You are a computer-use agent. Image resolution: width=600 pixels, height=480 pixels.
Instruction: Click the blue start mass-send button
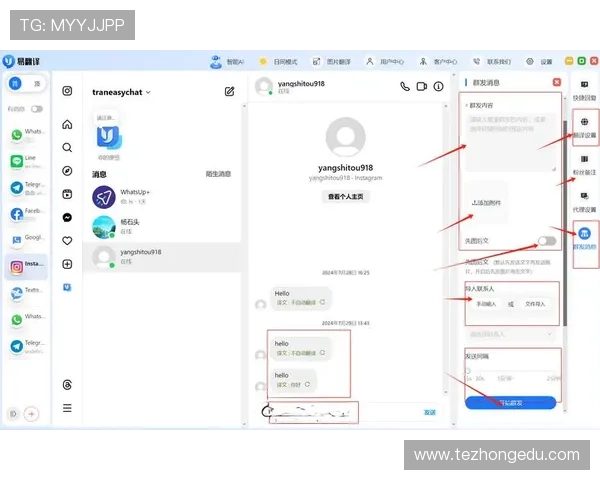tap(511, 402)
